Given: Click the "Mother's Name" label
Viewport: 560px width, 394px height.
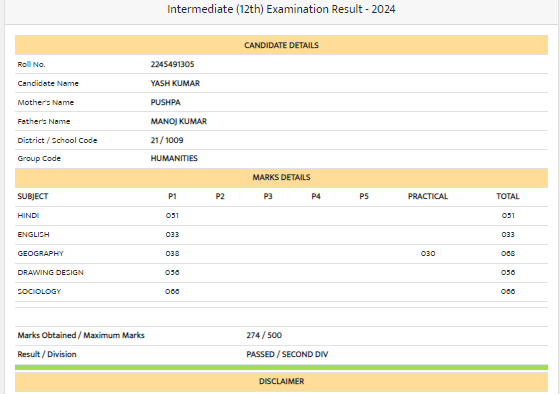Looking at the screenshot, I should pos(46,102).
